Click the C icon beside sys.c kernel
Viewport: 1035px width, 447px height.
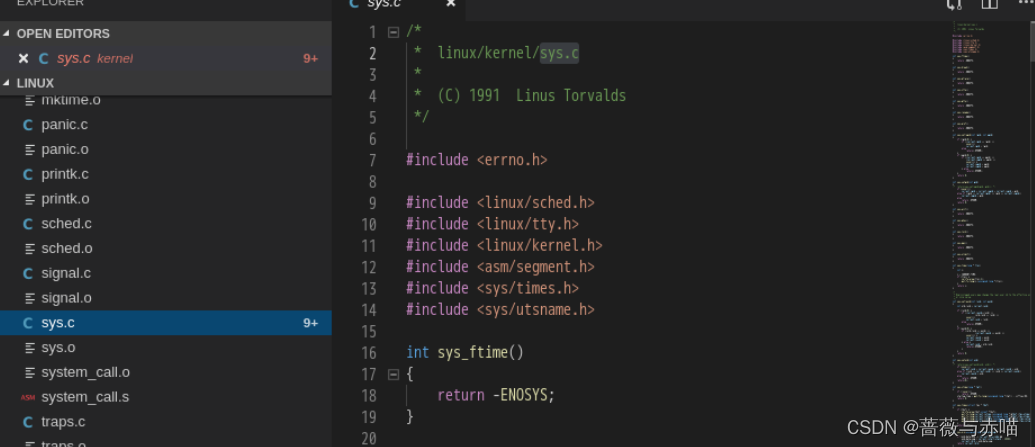44,59
